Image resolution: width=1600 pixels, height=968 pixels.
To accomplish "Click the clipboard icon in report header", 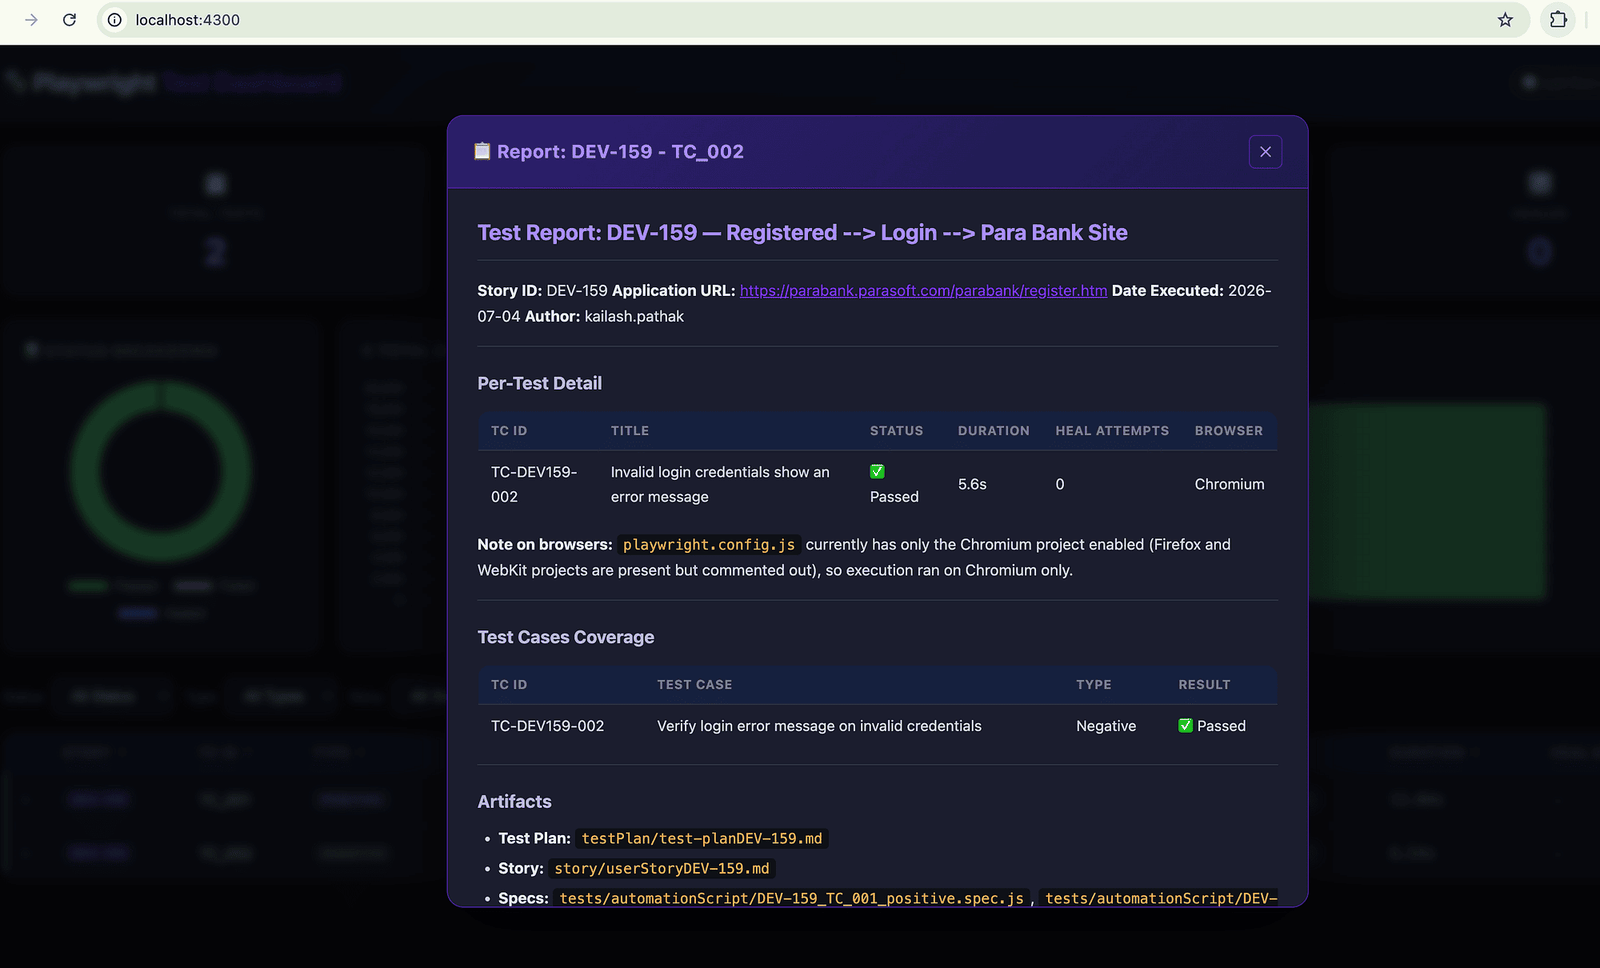I will point(482,151).
